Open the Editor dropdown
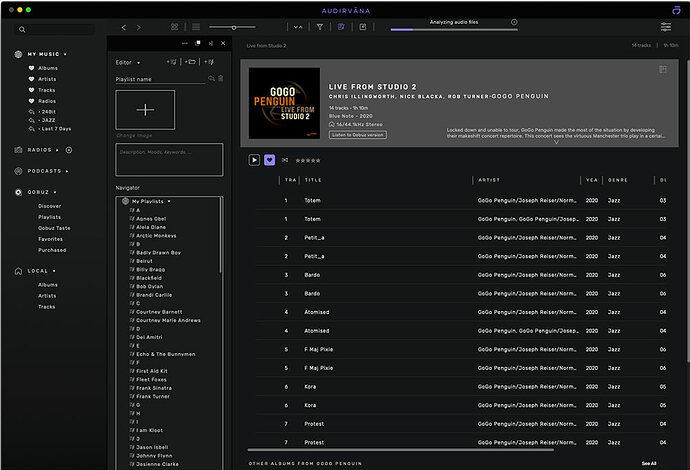 [128, 62]
